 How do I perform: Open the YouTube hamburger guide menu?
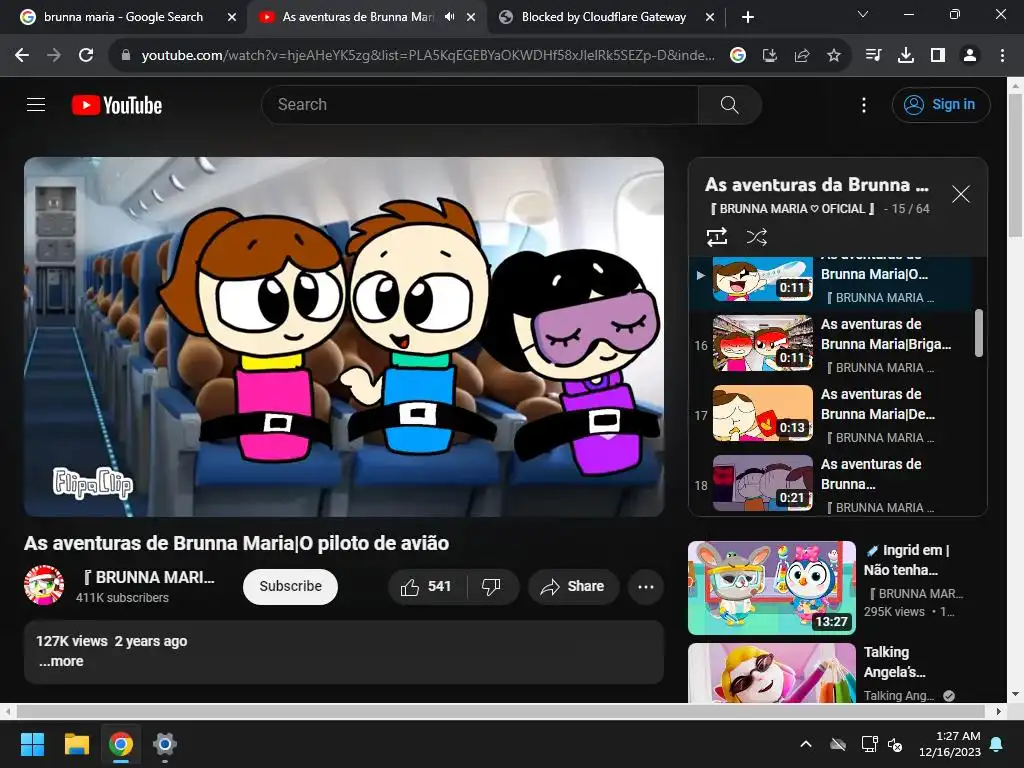pos(36,104)
